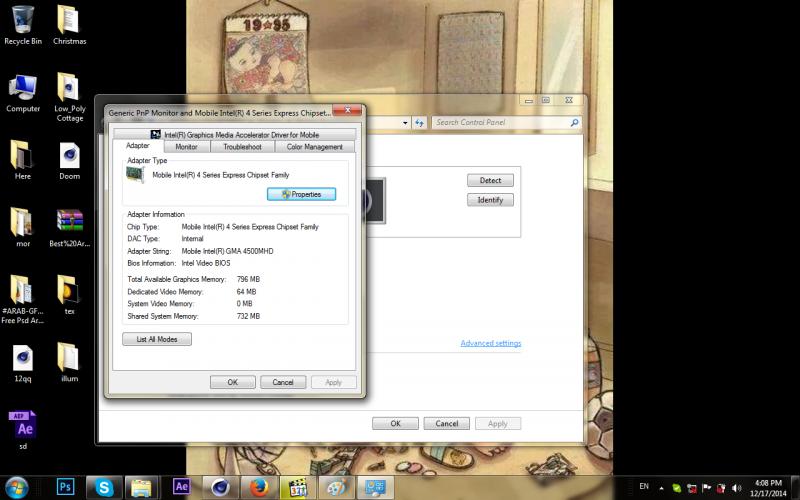The height and width of the screenshot is (500, 800).
Task: Open the Control Panel address bar dropdown arrow
Action: [x=405, y=123]
